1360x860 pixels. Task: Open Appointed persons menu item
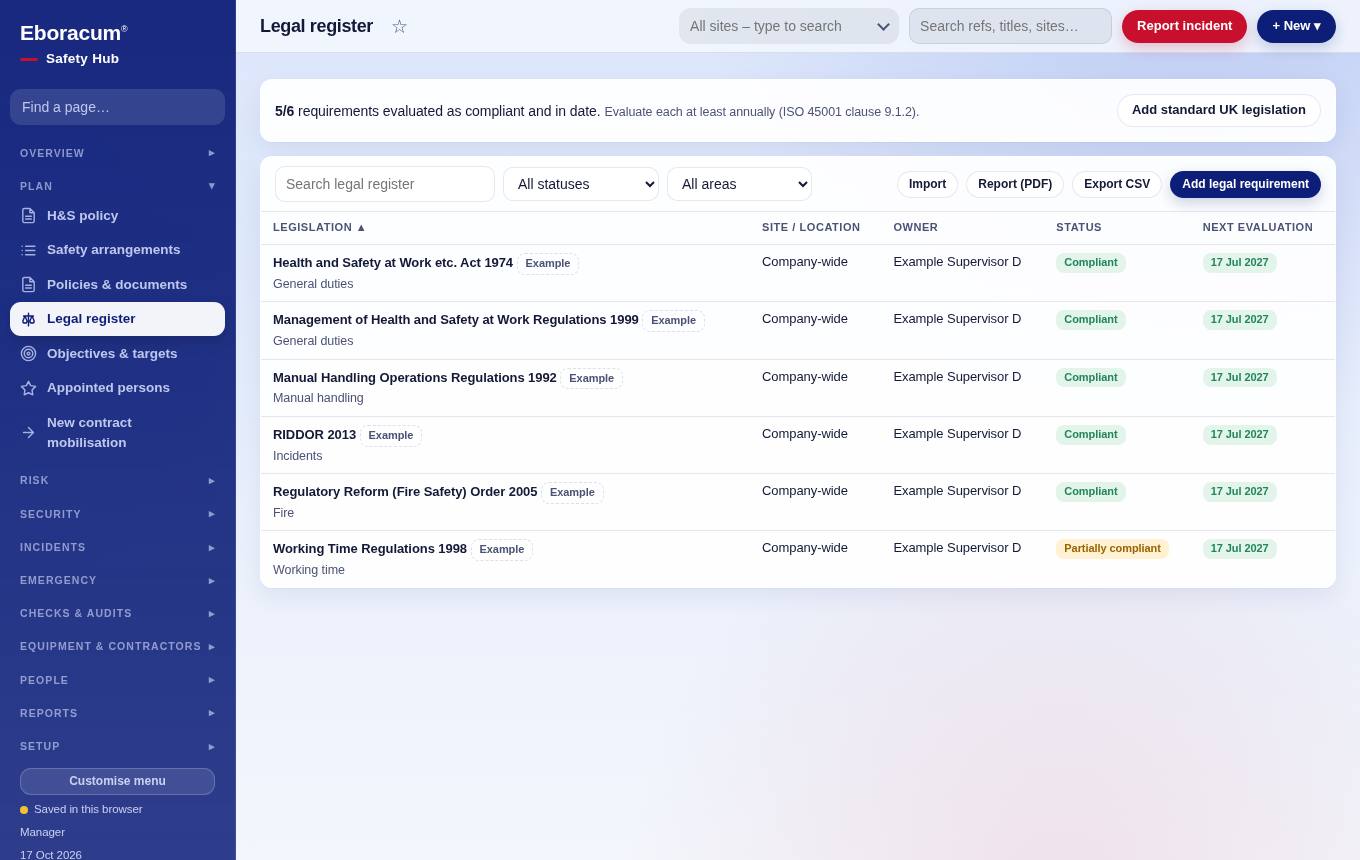(x=117, y=388)
